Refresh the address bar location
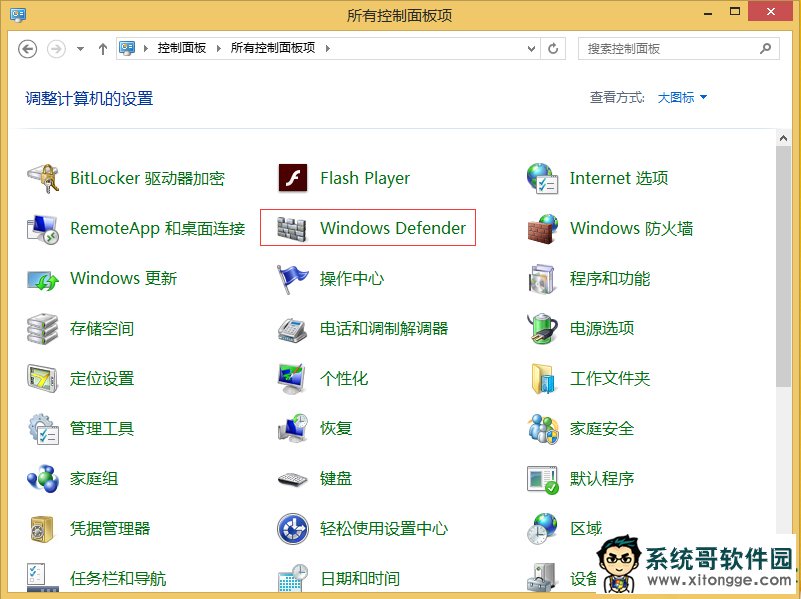The height and width of the screenshot is (599, 801). pyautogui.click(x=553, y=49)
